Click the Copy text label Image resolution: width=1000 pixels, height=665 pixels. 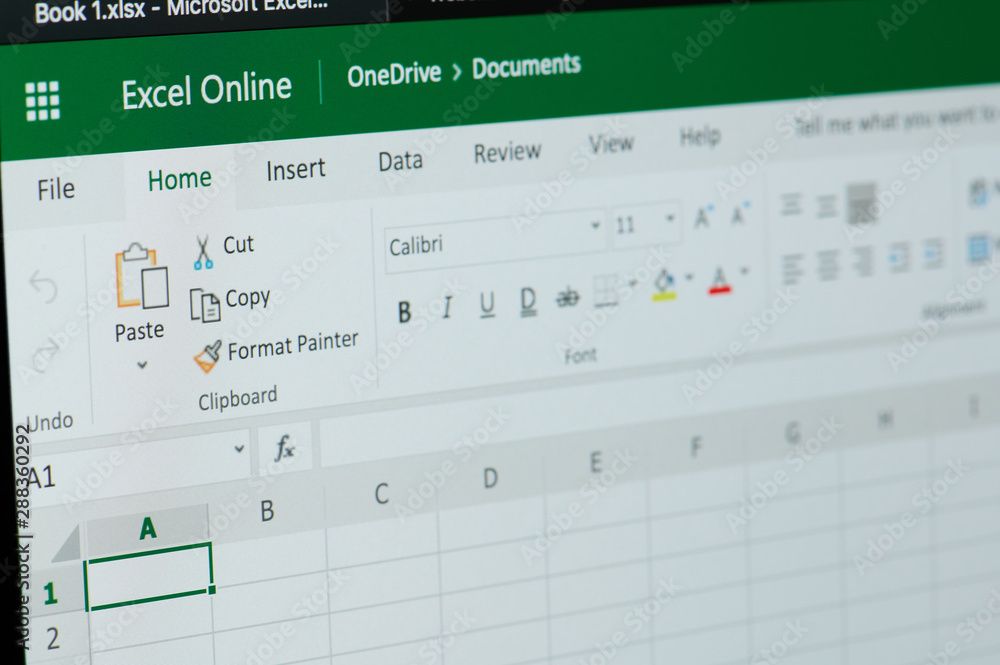pyautogui.click(x=247, y=298)
